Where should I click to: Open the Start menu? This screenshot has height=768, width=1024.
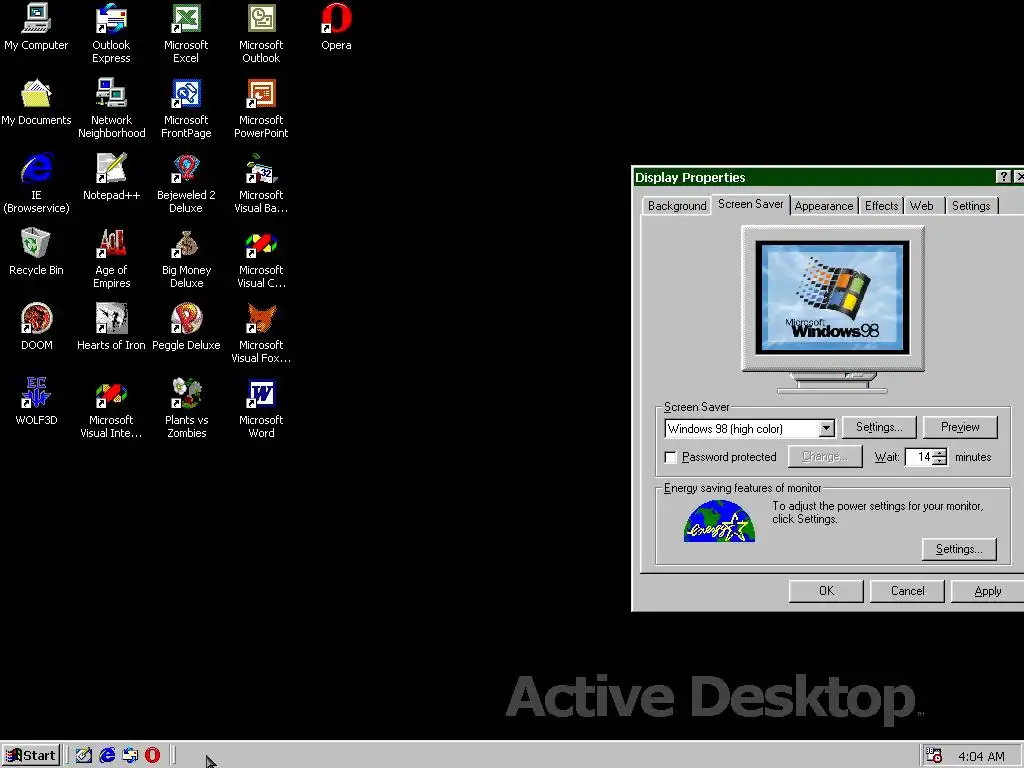pyautogui.click(x=31, y=756)
